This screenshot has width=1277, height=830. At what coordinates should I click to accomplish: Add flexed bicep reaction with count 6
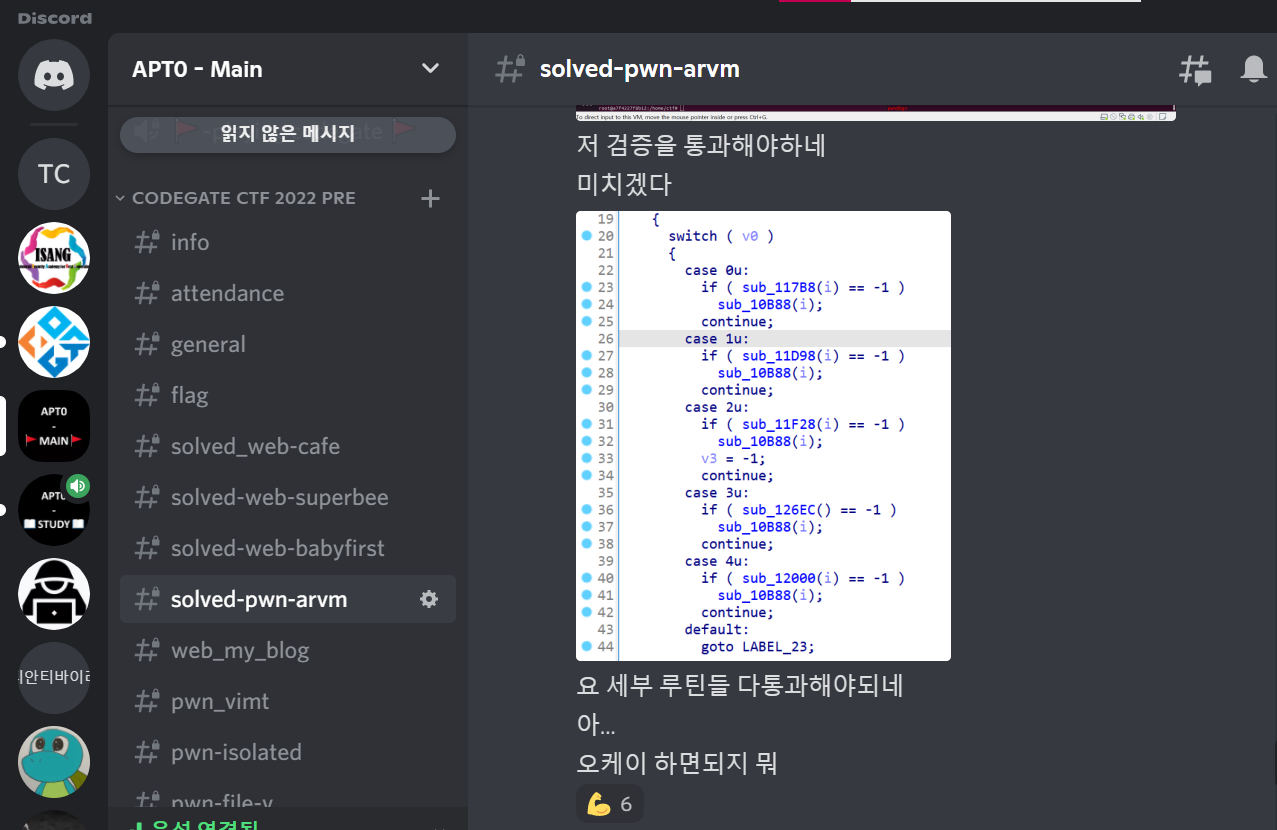click(610, 804)
